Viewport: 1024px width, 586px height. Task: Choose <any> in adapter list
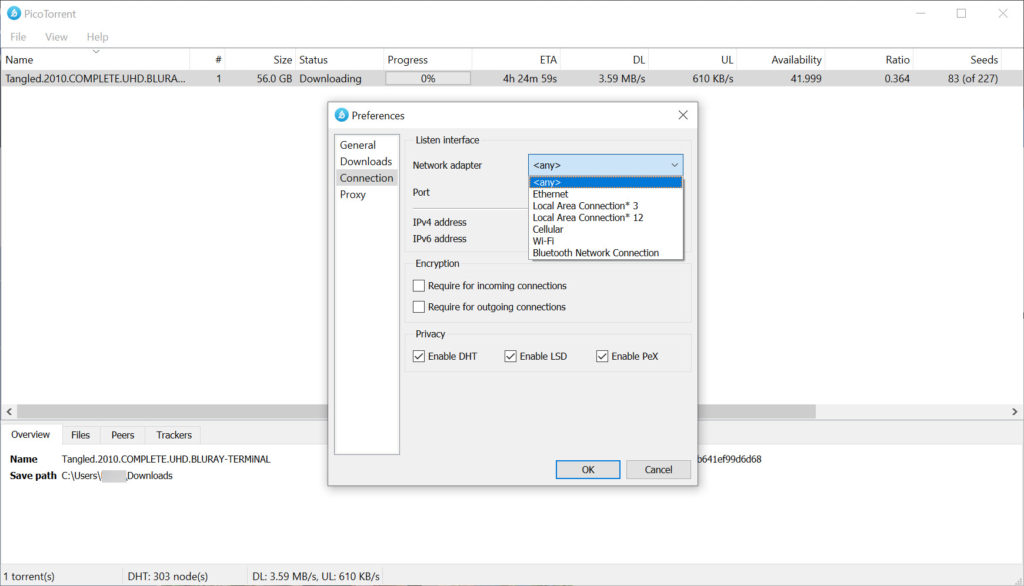pos(605,182)
